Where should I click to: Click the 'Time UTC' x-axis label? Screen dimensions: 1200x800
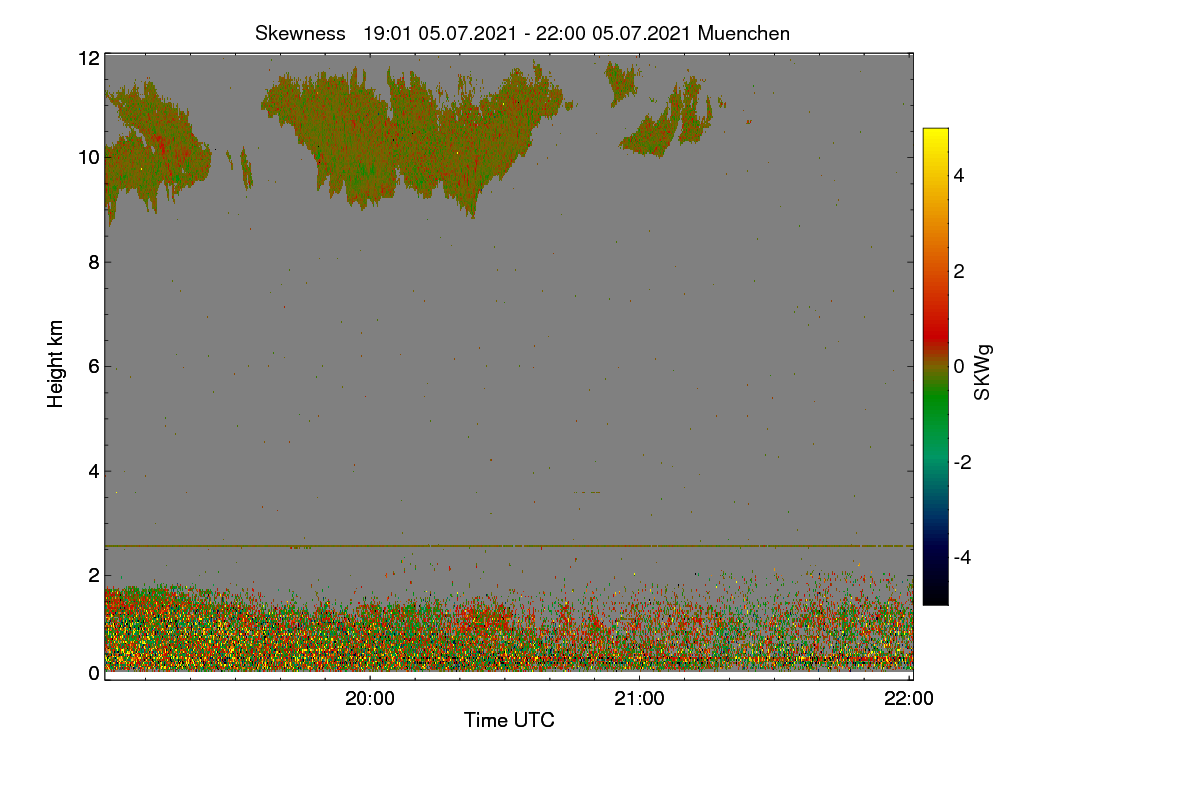tap(509, 720)
